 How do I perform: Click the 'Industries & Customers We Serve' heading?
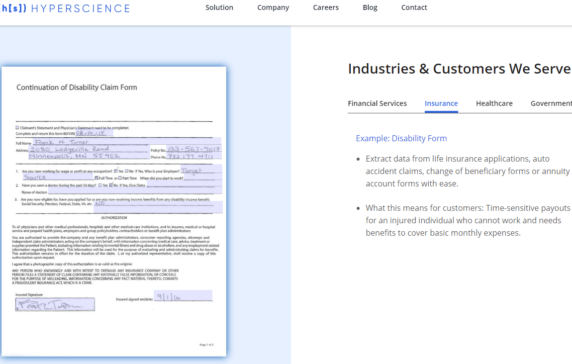[x=459, y=69]
